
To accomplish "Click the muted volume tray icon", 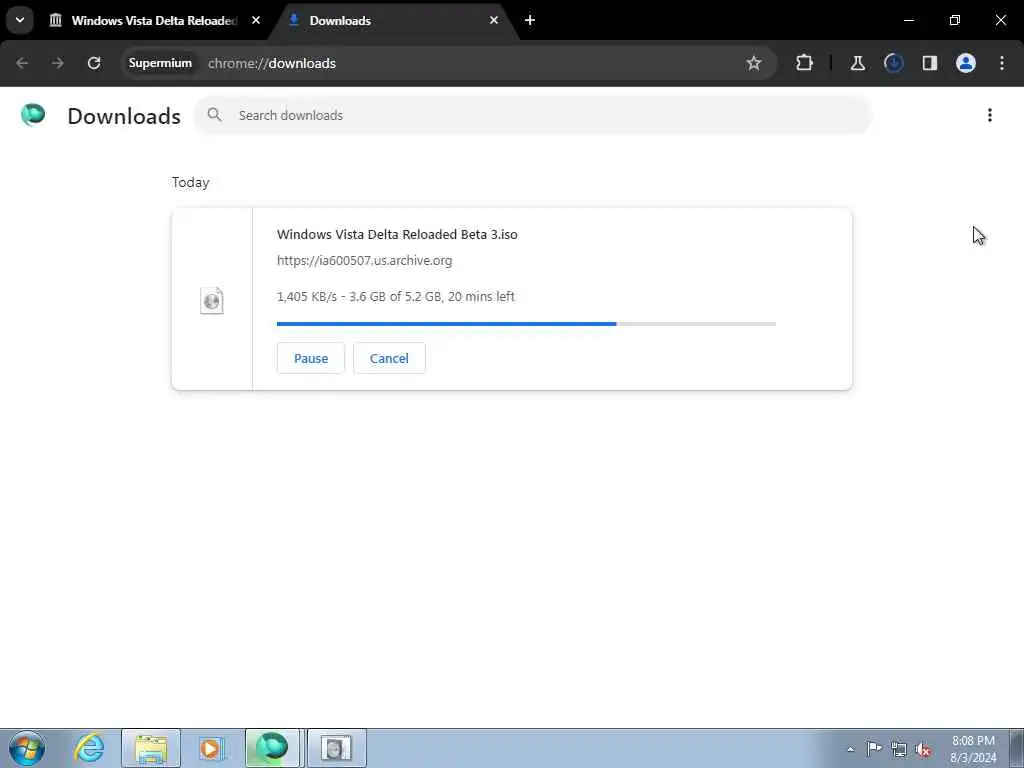I will [x=923, y=749].
